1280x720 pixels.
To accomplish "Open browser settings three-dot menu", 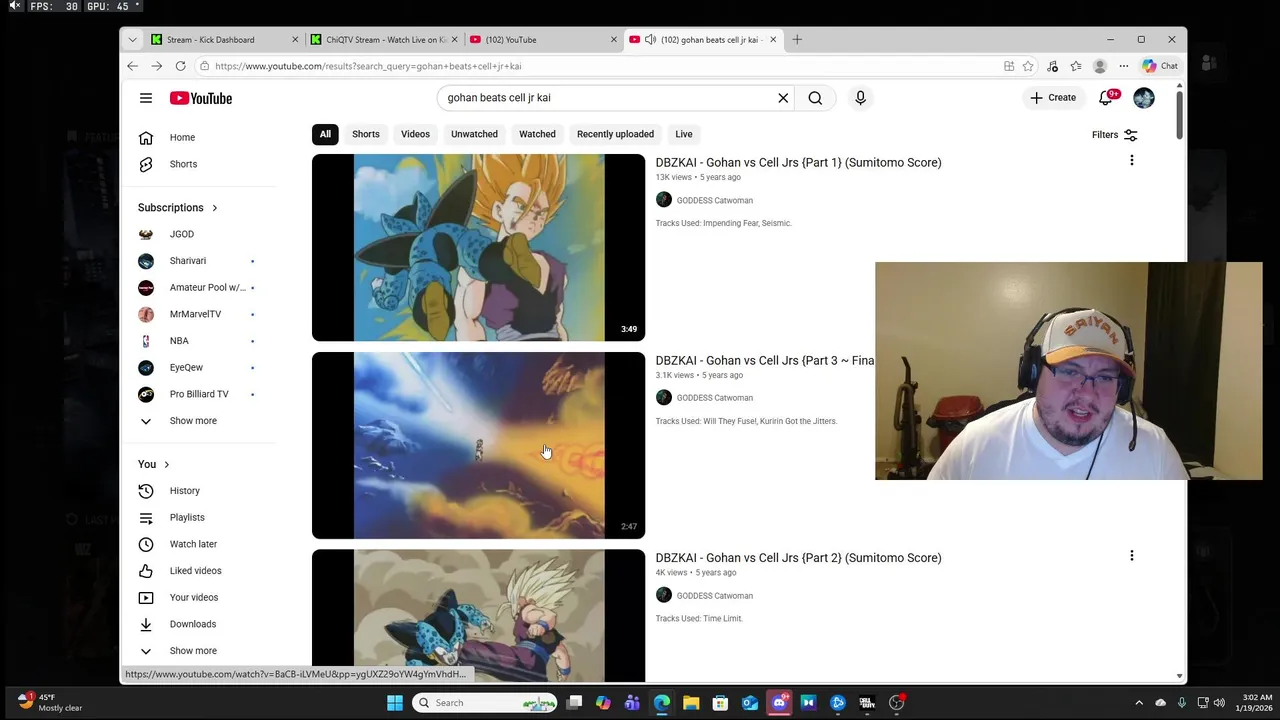I will click(1124, 66).
